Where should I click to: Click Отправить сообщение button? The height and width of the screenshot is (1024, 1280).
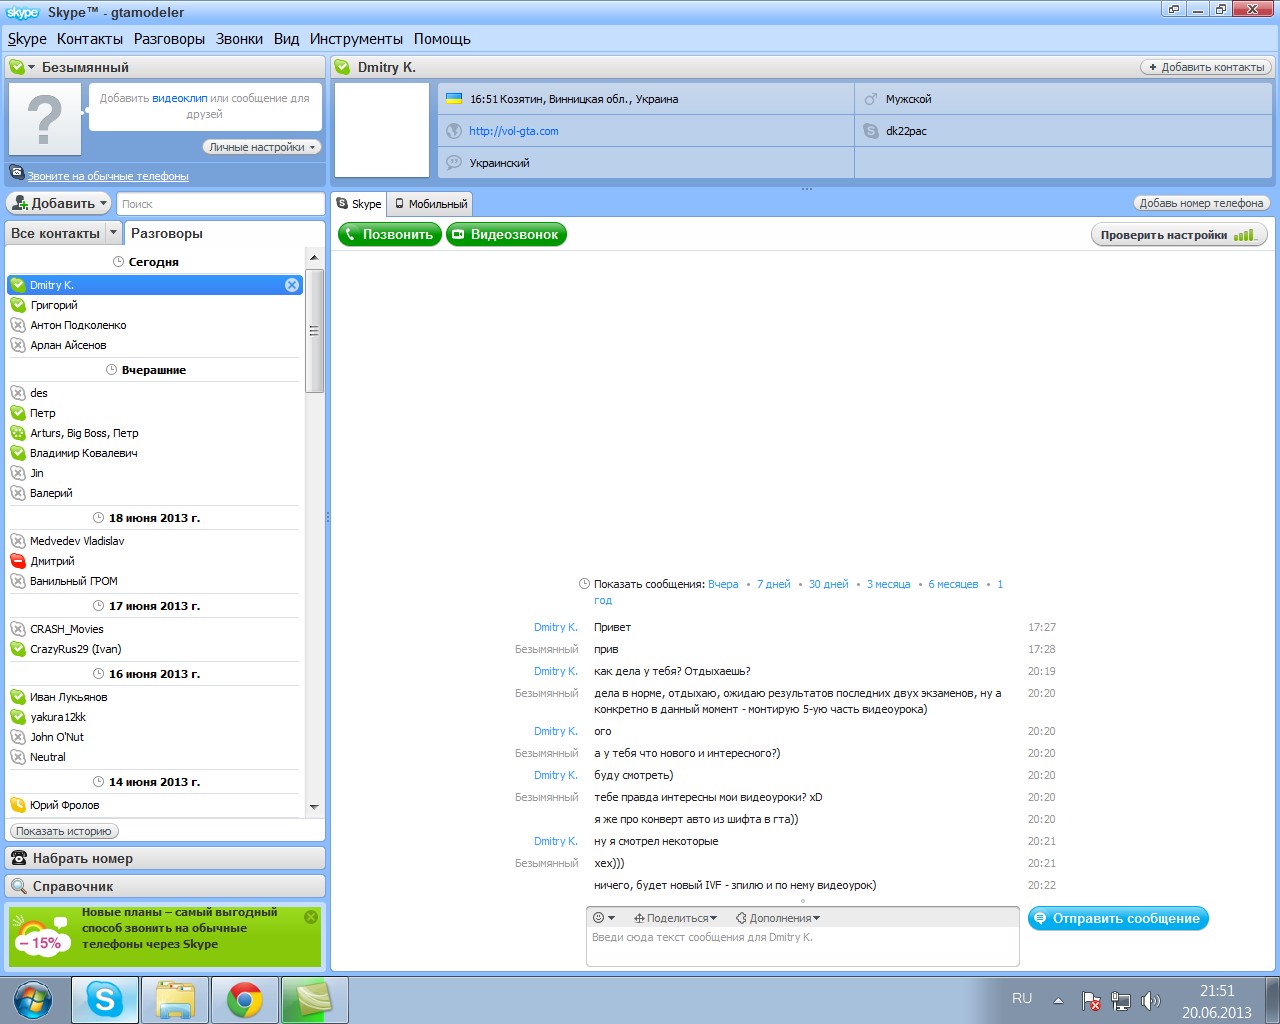point(1118,918)
